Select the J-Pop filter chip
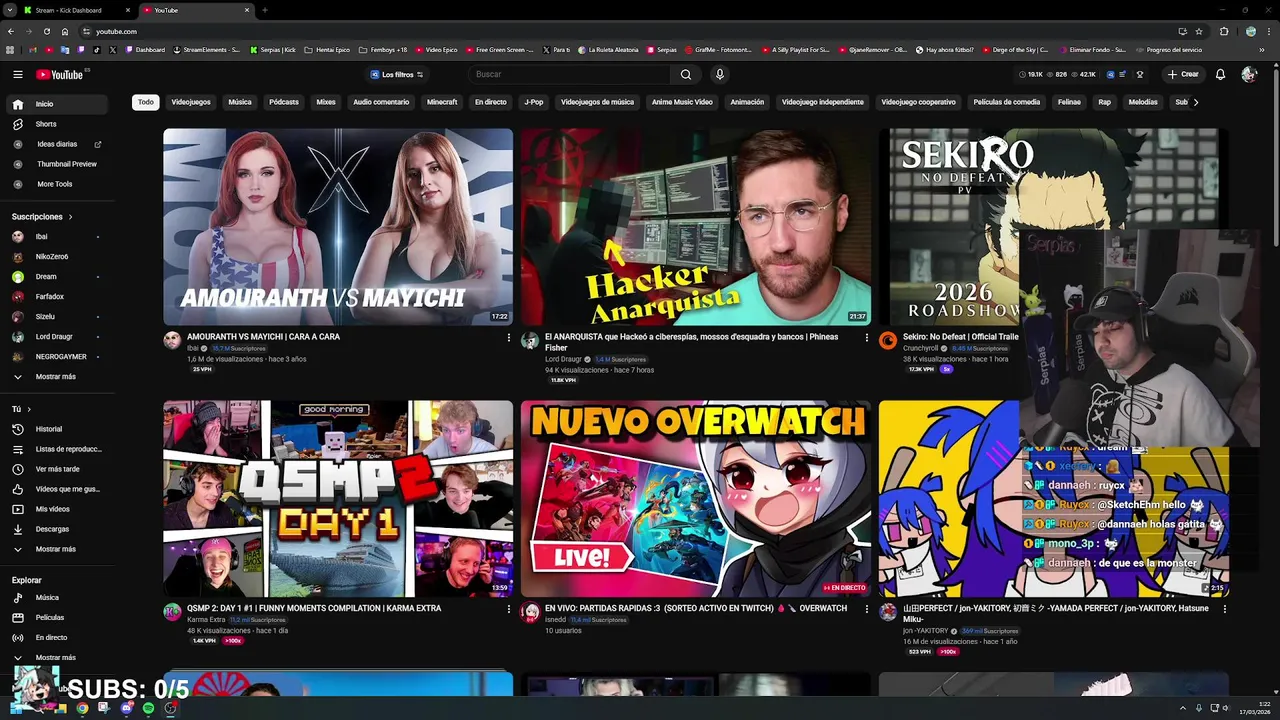1280x720 pixels. tap(534, 102)
